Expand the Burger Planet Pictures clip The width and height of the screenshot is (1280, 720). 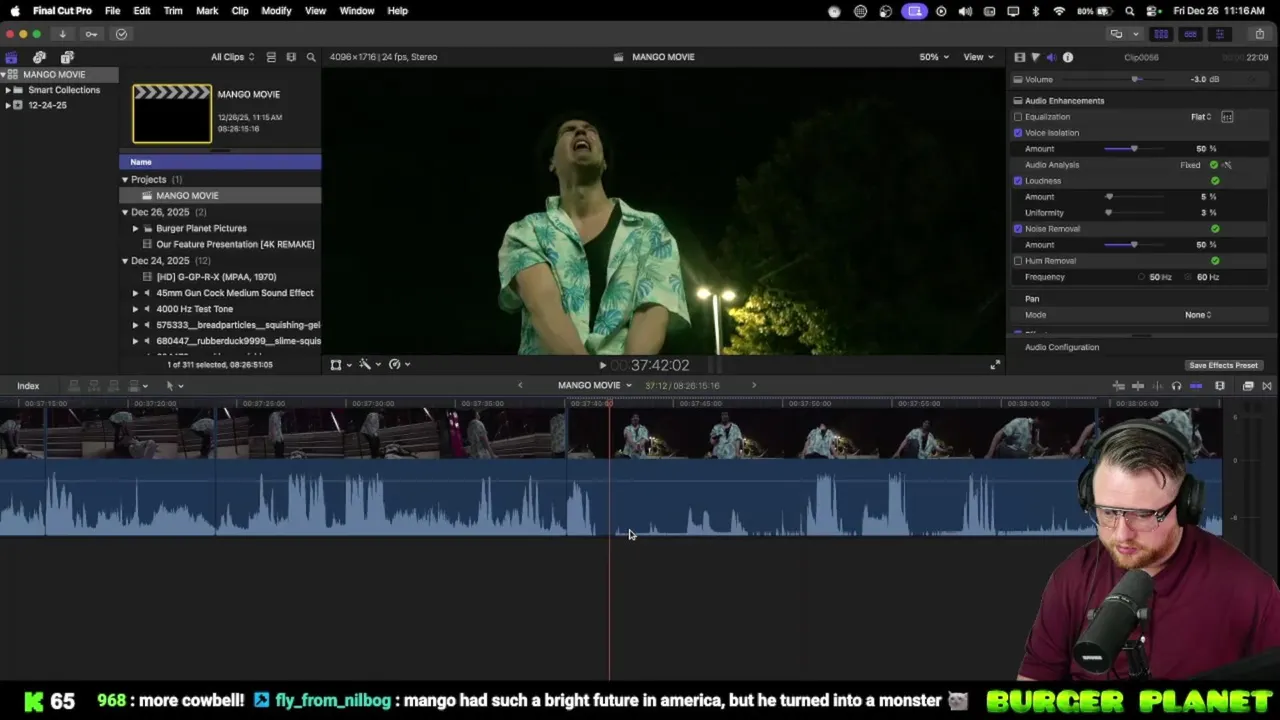click(x=136, y=228)
